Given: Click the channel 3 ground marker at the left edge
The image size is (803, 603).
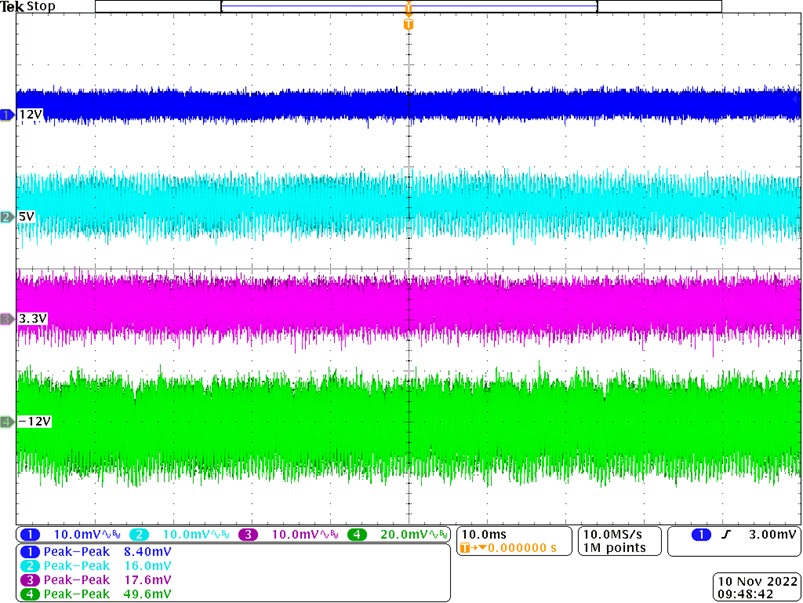Looking at the screenshot, I should (7, 319).
